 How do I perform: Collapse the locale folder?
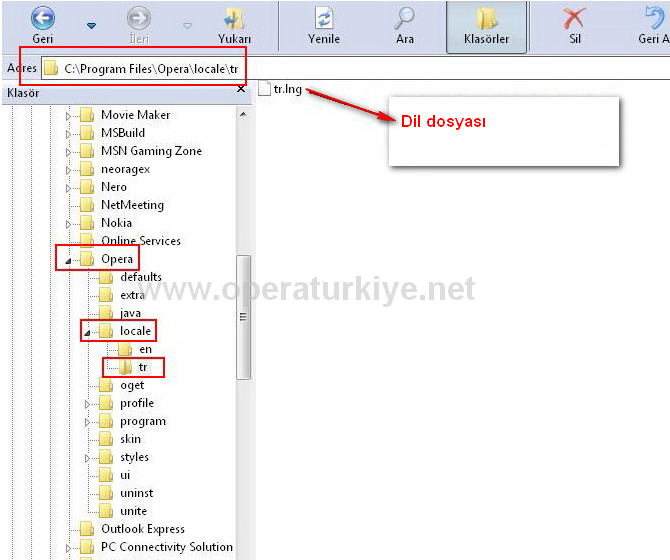coord(87,333)
